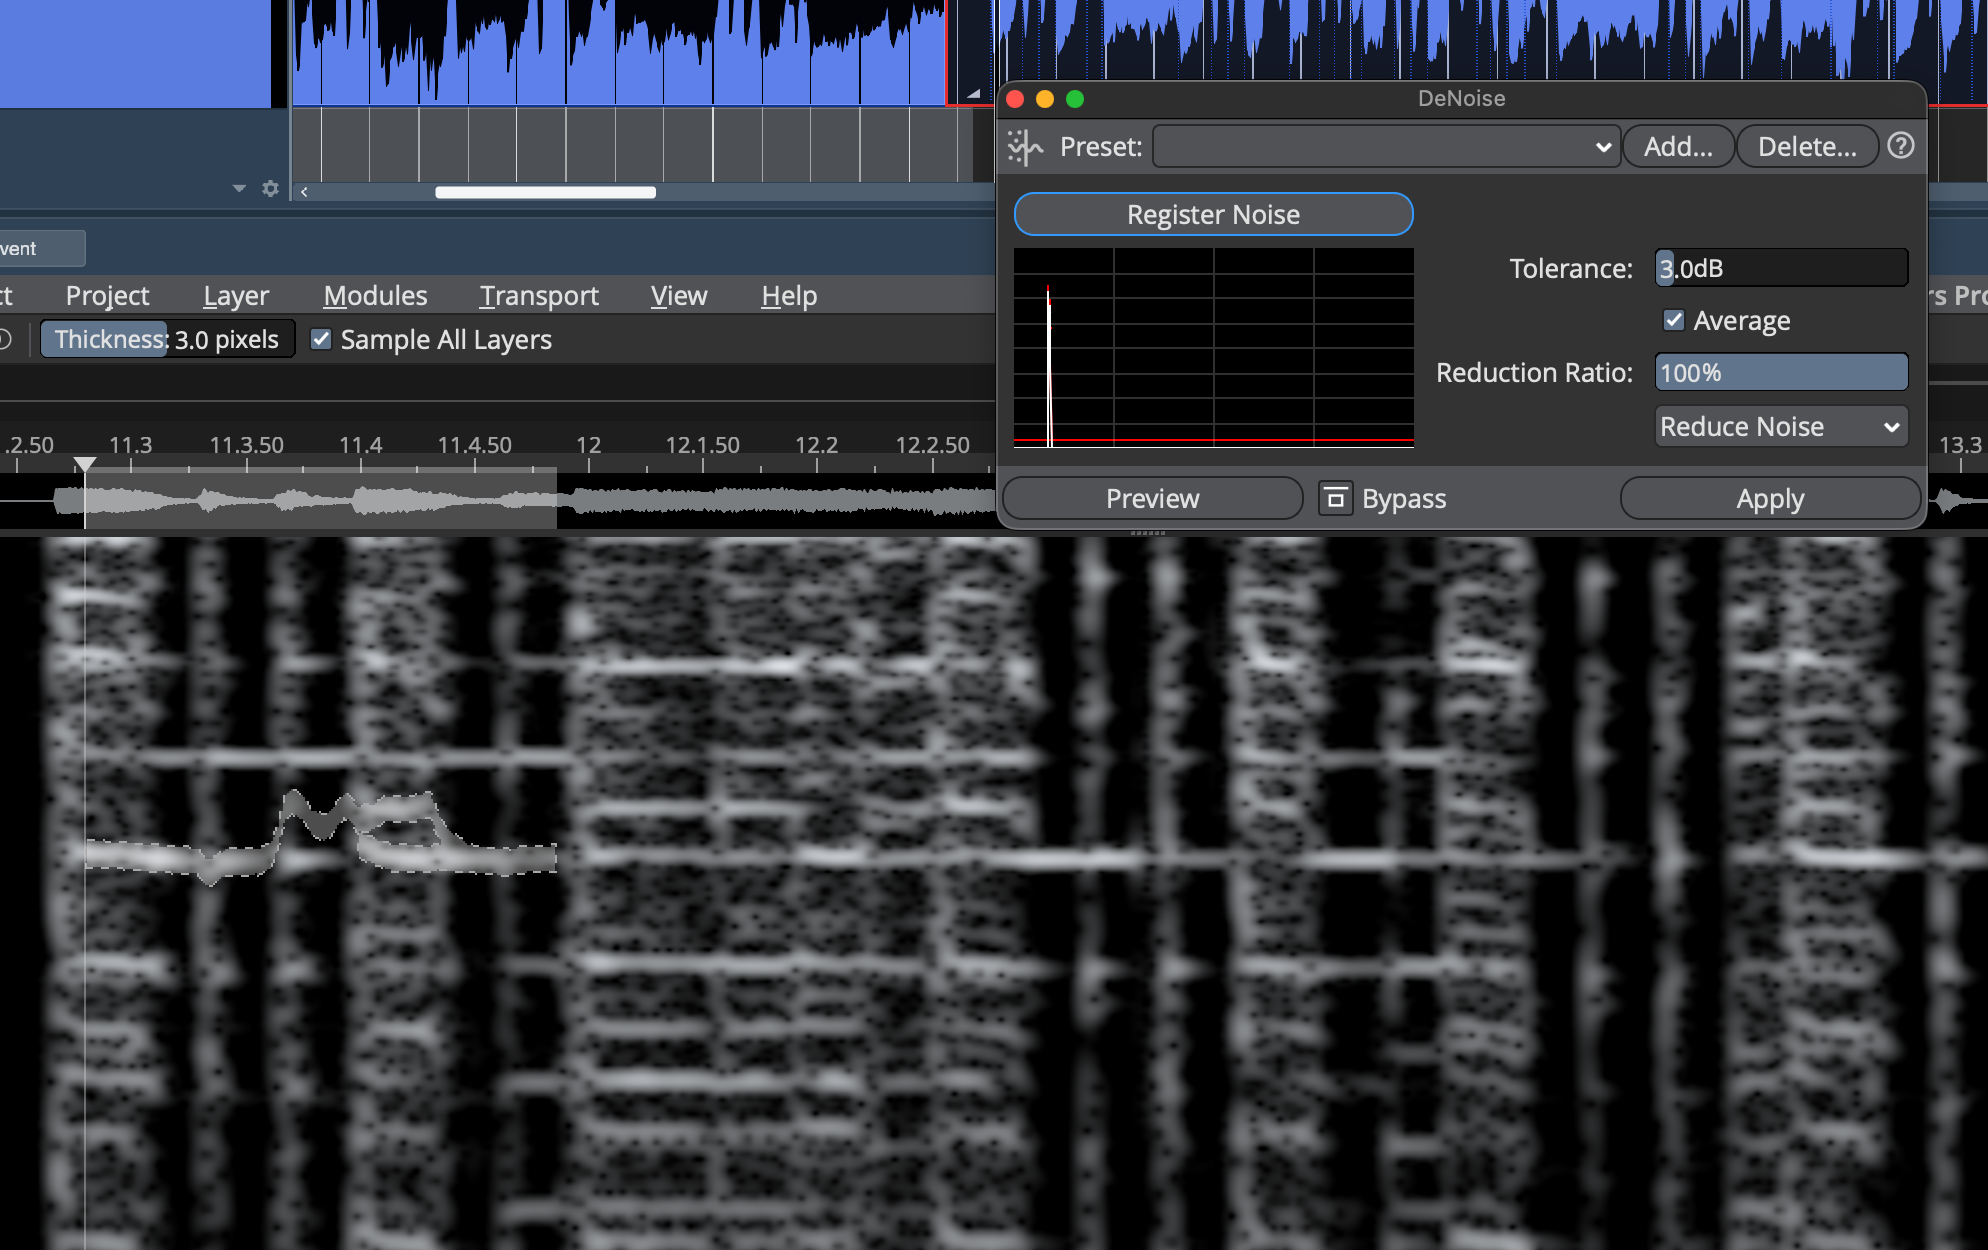Open the Transport menu
1988x1250 pixels.
(x=539, y=296)
